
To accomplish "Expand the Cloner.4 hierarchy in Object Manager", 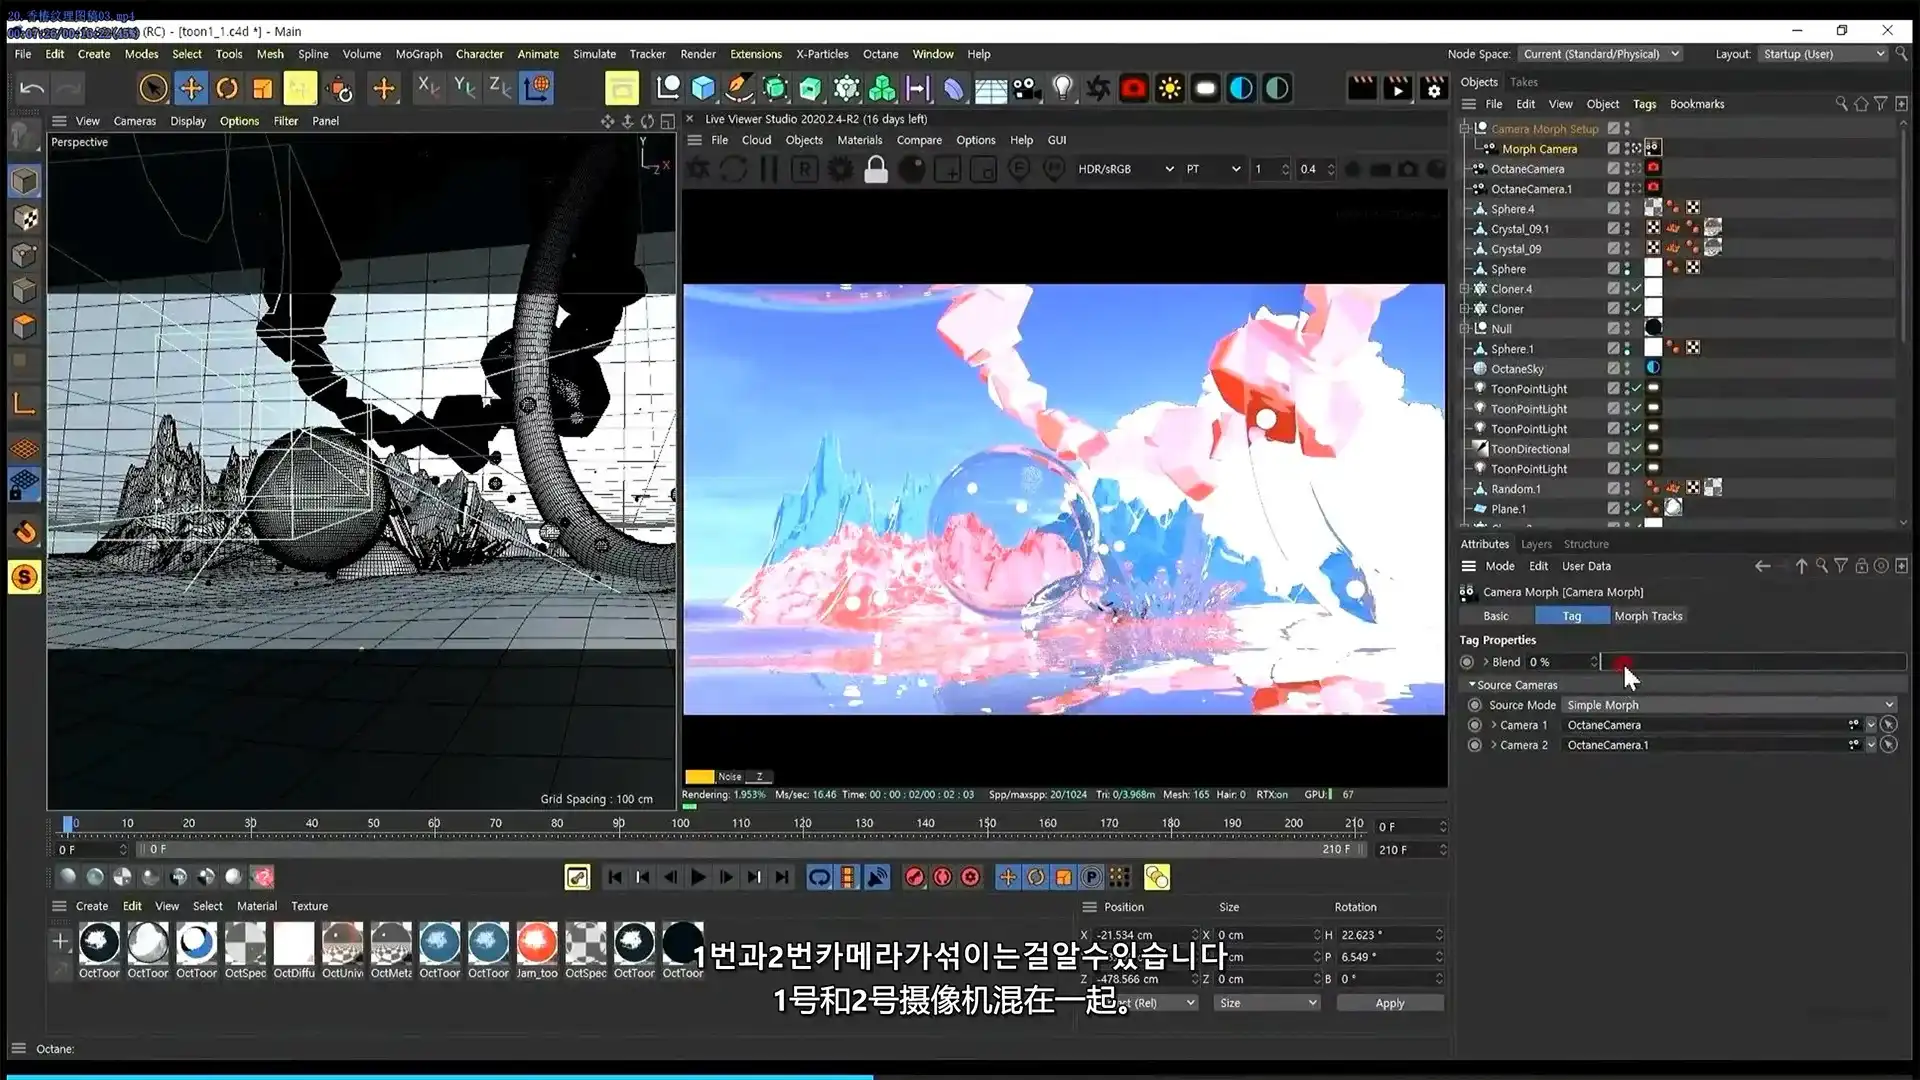I will click(x=1464, y=288).
